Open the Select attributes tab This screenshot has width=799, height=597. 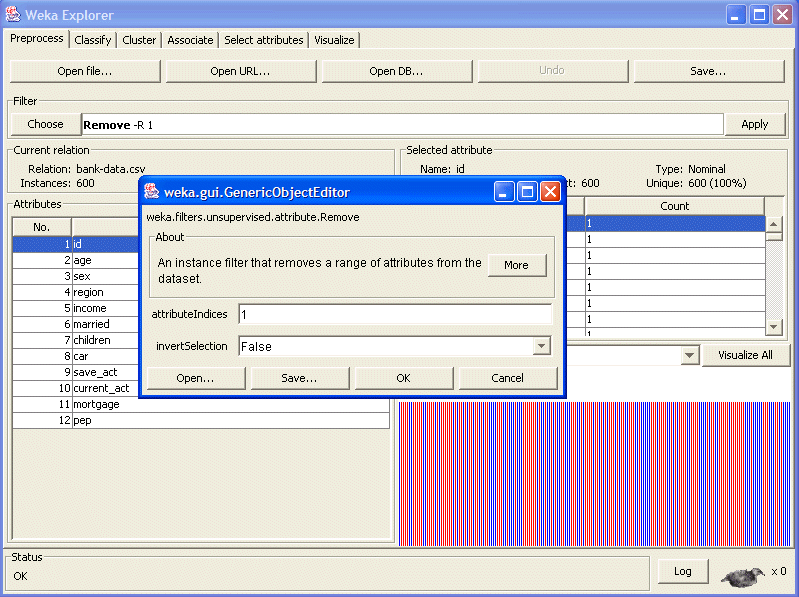click(x=263, y=40)
